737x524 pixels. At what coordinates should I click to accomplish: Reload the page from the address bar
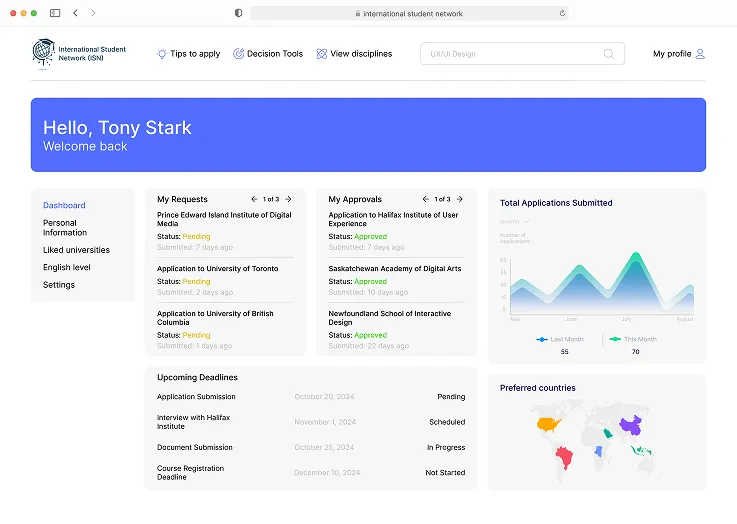pyautogui.click(x=562, y=13)
